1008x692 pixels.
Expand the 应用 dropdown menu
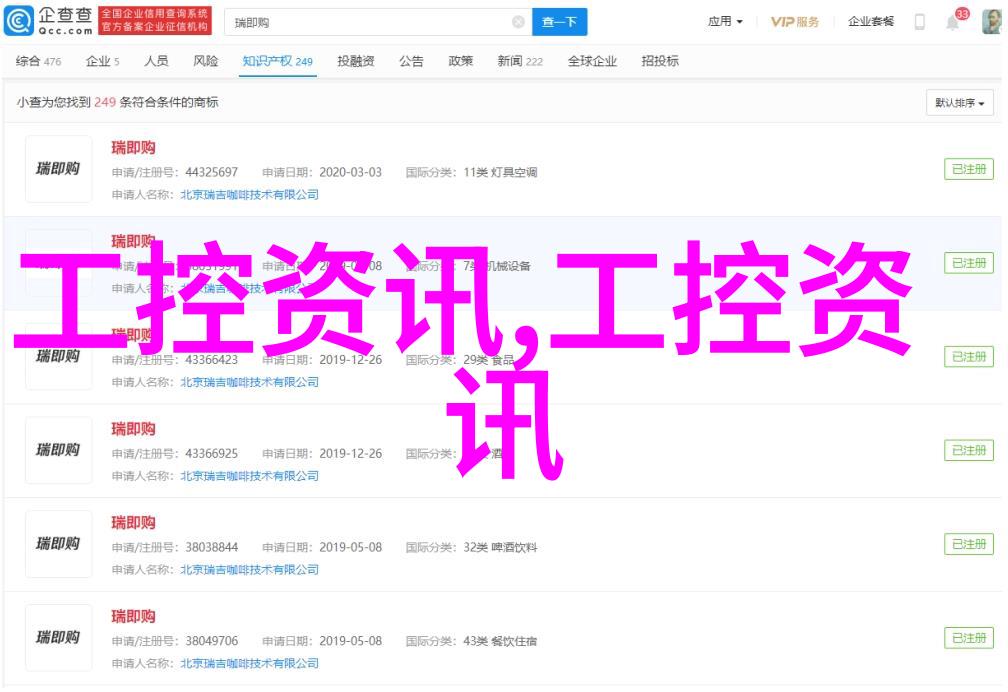725,21
